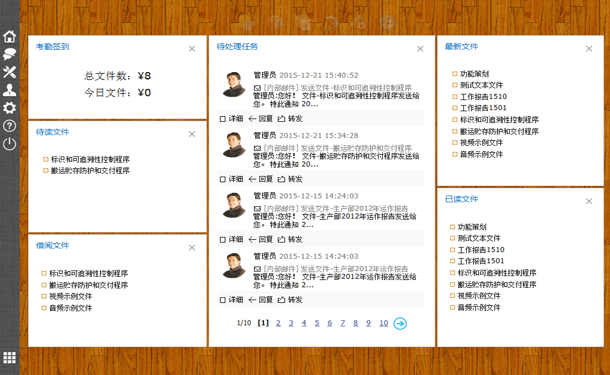Close the 考勤签到 panel
Screen dimensions: 610x375
coord(192,49)
